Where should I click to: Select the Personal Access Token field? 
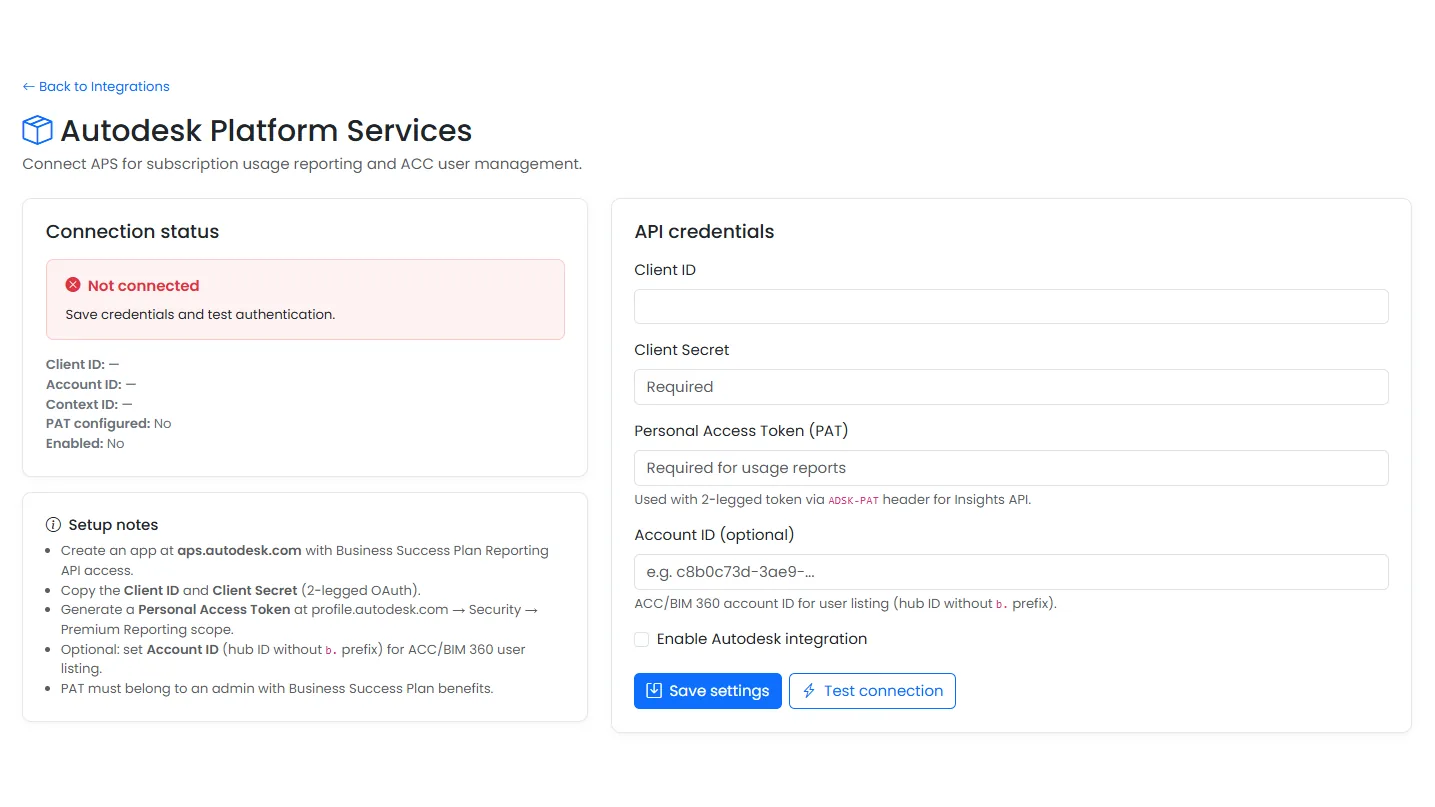[x=1011, y=468]
